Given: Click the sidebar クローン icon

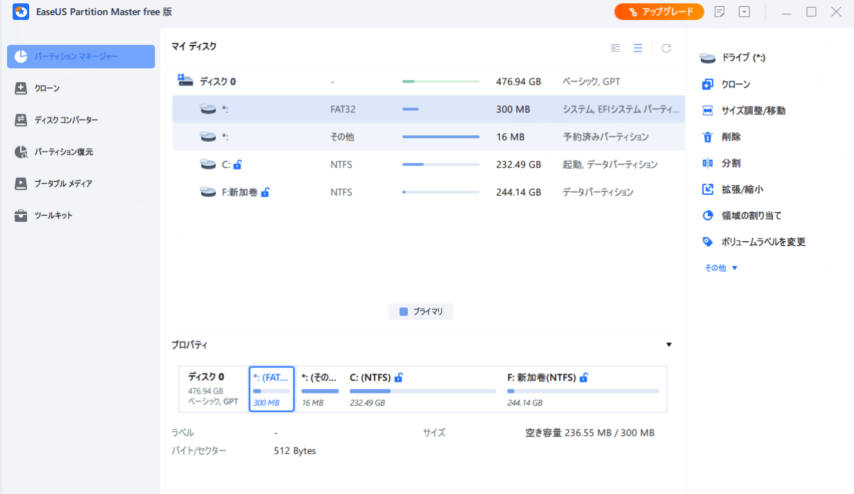Looking at the screenshot, I should tap(21, 88).
